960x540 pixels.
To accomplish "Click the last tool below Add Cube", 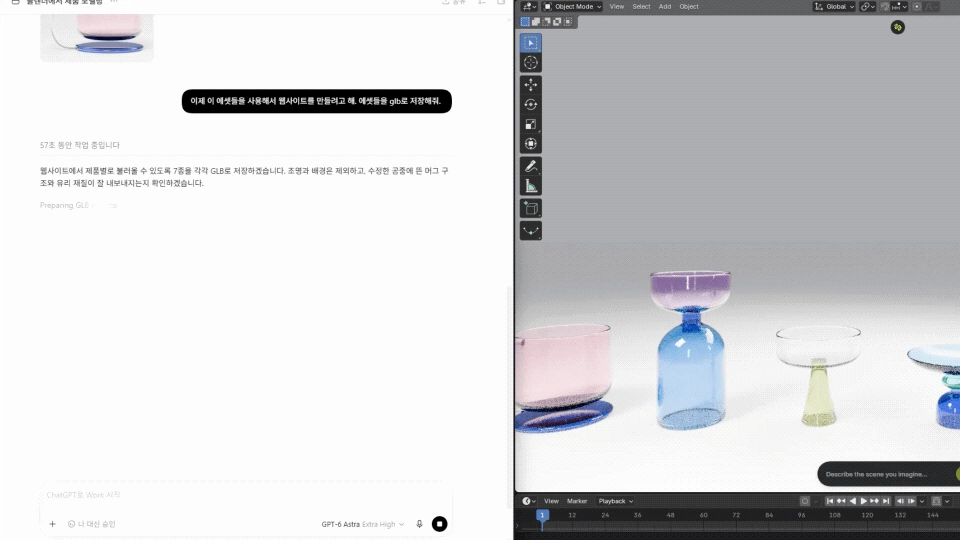I will [x=531, y=231].
